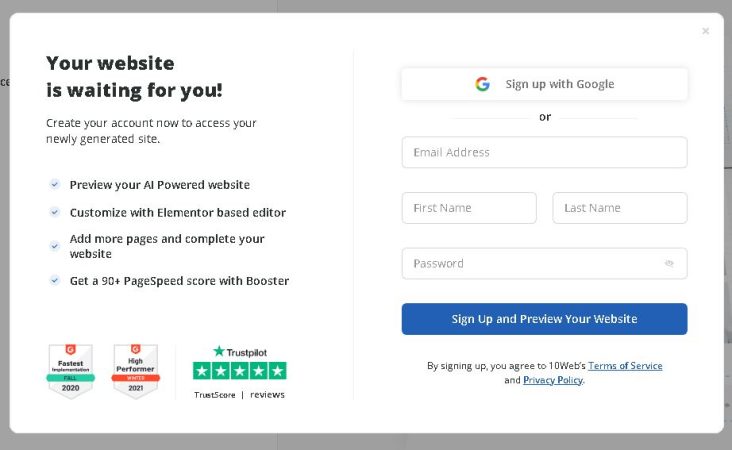This screenshot has height=450, width=732.
Task: Click the G2 High Performer 2021 badge
Action: click(x=136, y=371)
